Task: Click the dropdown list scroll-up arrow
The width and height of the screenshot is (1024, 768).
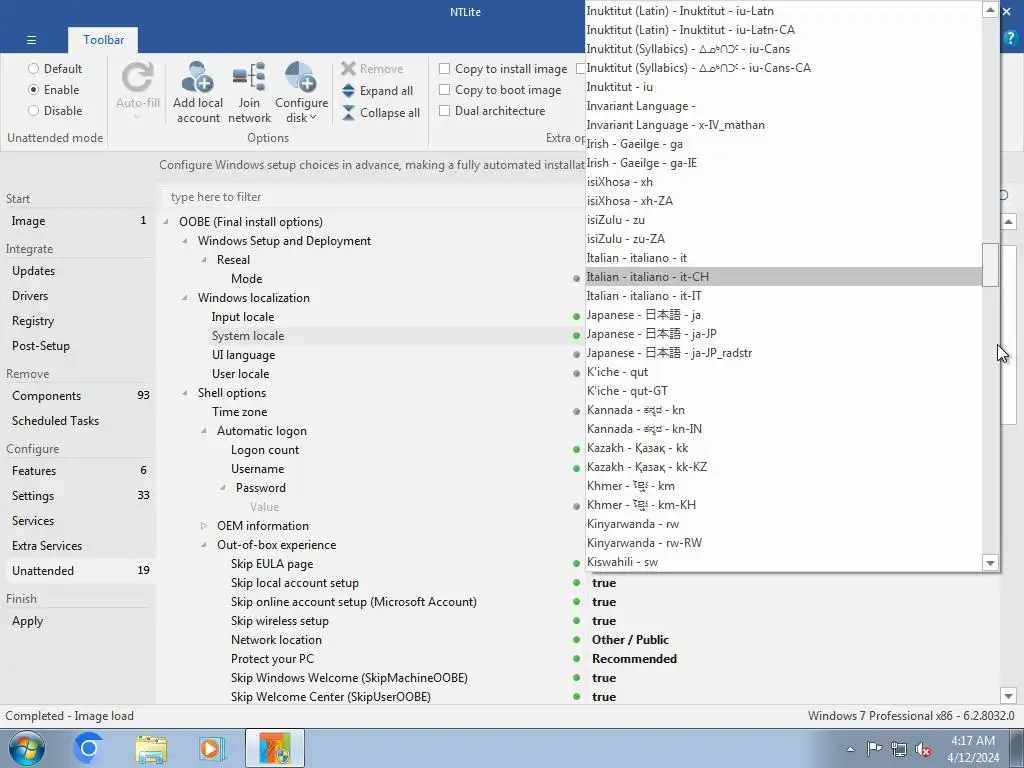Action: [x=990, y=10]
